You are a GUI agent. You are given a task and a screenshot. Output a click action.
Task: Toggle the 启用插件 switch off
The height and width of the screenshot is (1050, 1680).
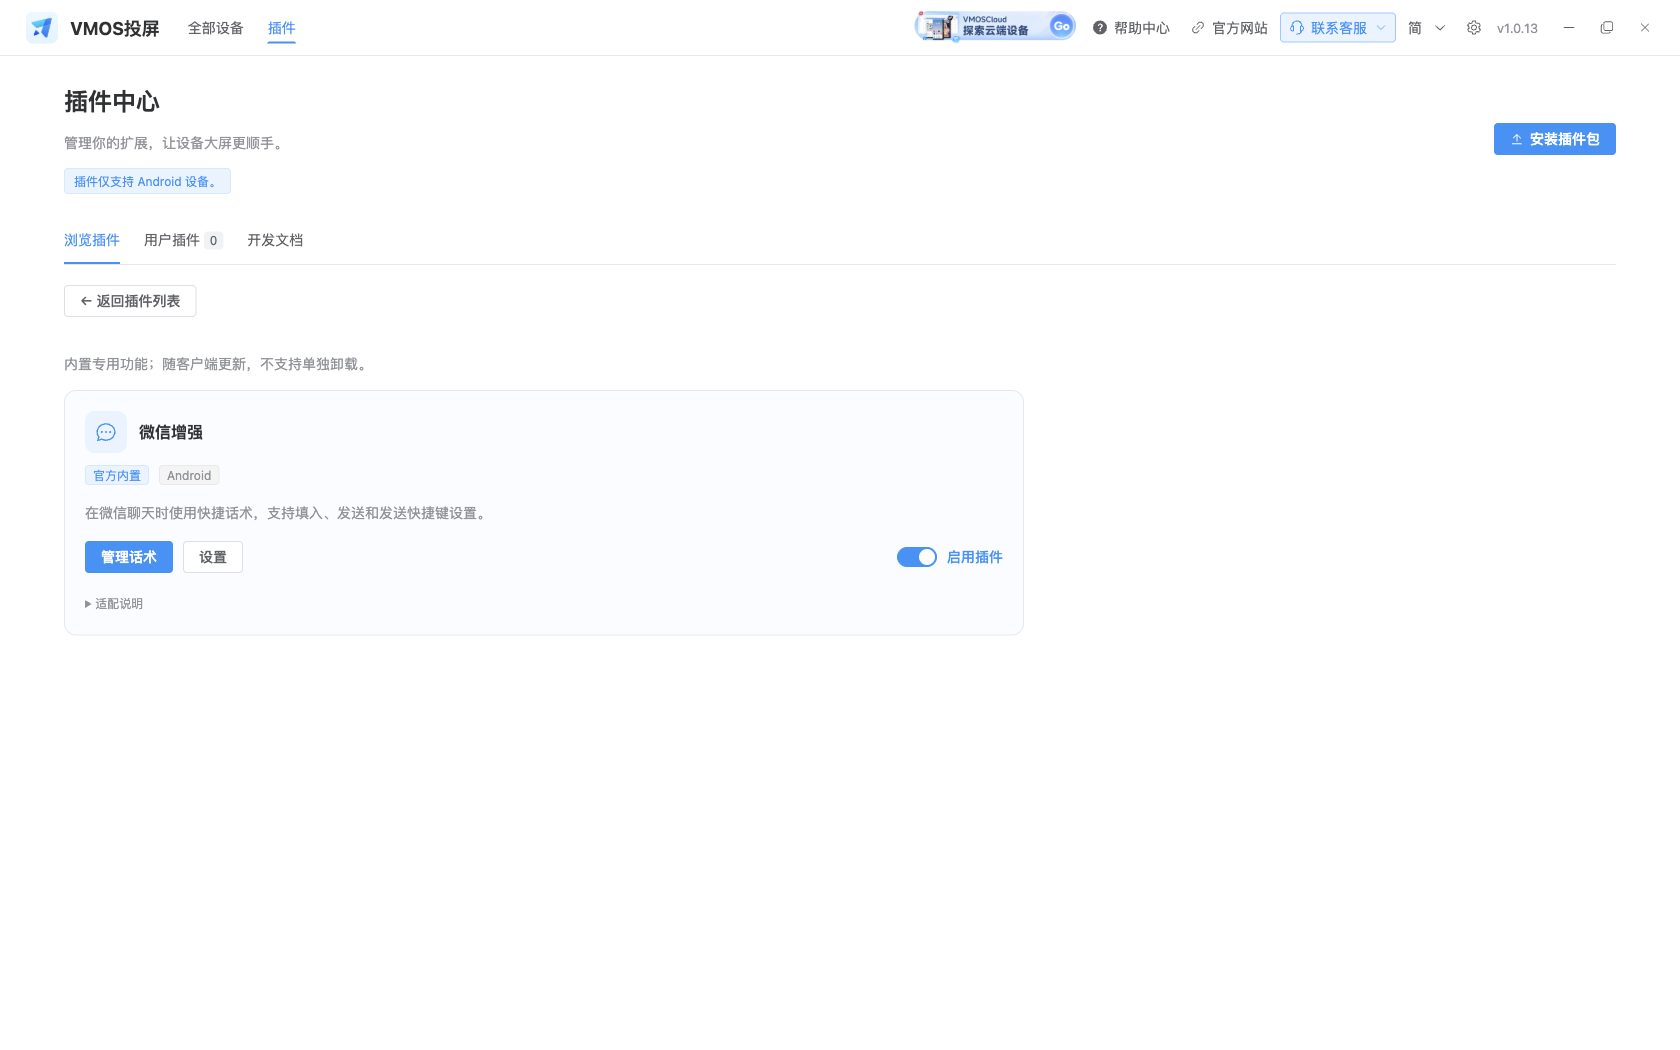pyautogui.click(x=917, y=557)
